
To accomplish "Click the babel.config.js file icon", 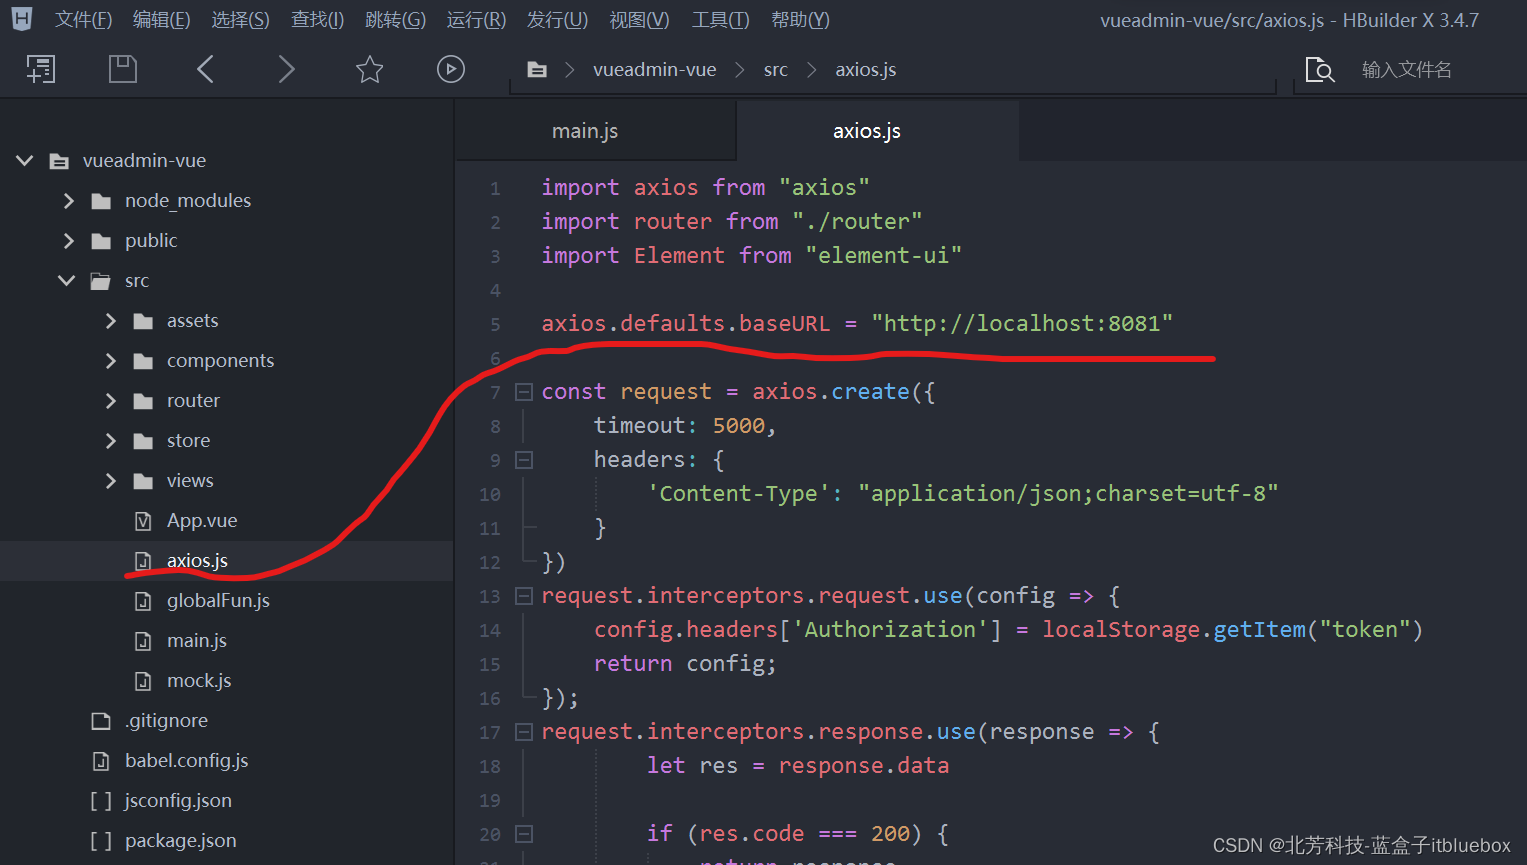I will click(x=101, y=761).
